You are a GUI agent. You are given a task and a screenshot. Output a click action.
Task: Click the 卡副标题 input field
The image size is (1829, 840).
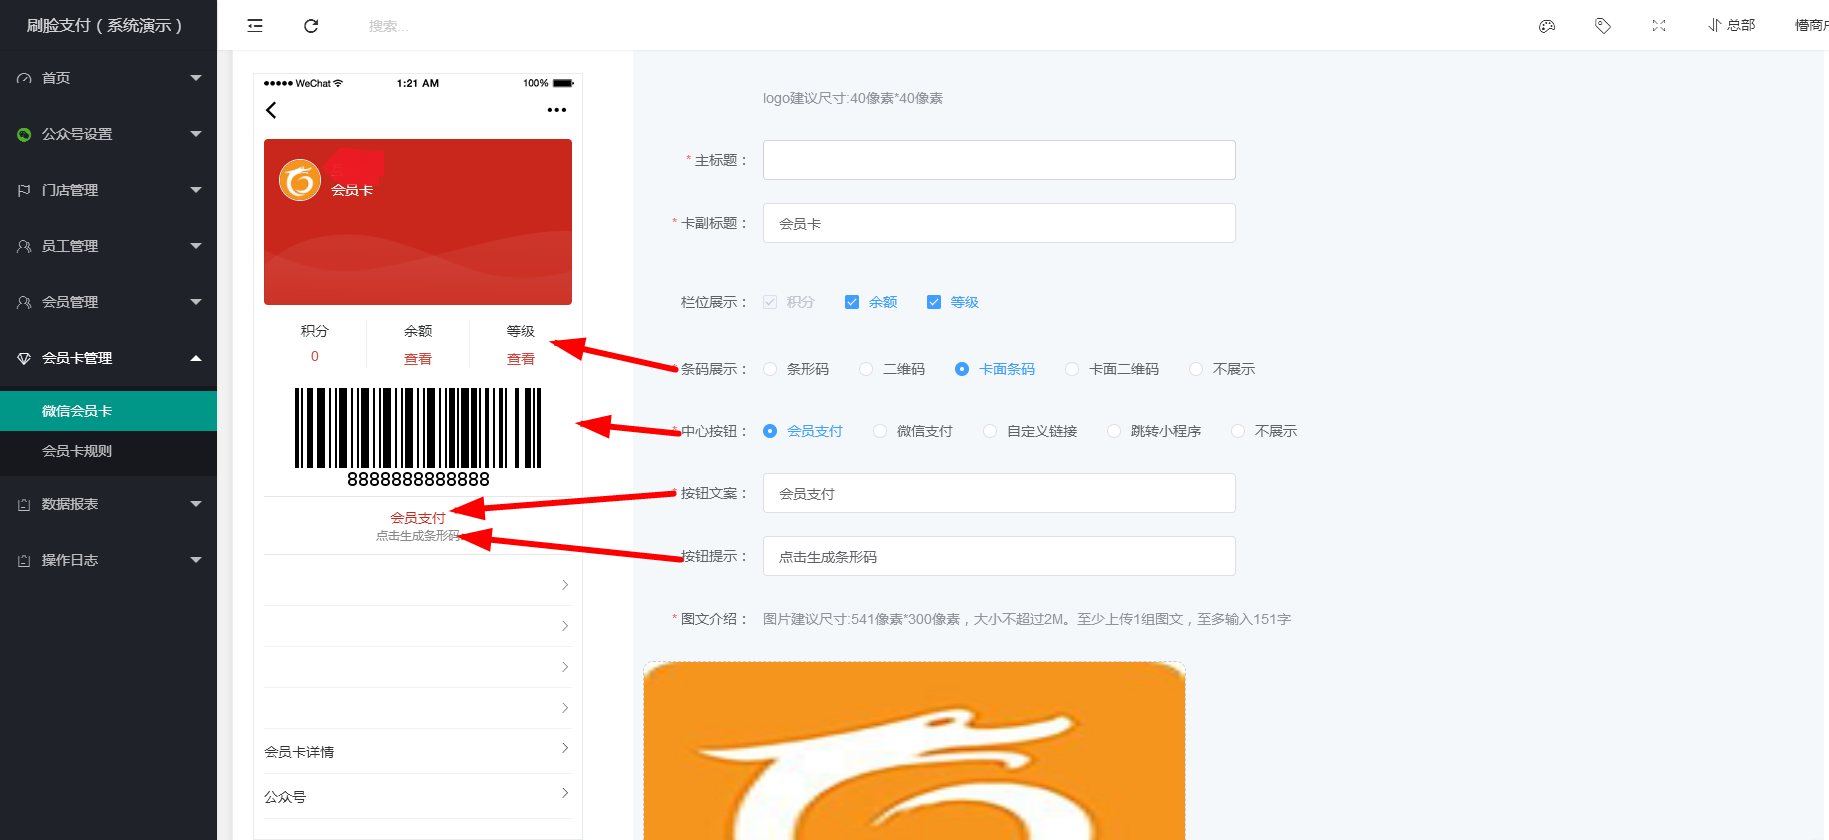[x=999, y=223]
